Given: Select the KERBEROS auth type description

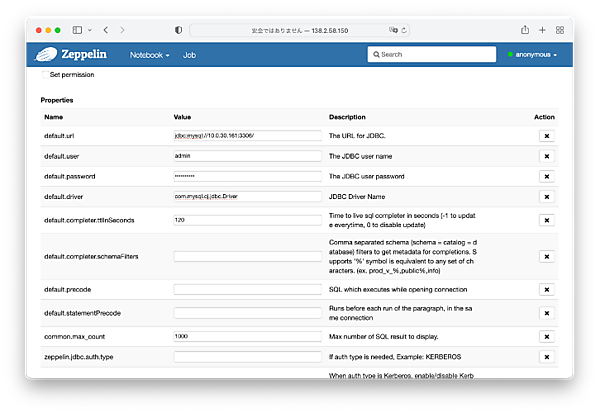Looking at the screenshot, I should [x=395, y=357].
